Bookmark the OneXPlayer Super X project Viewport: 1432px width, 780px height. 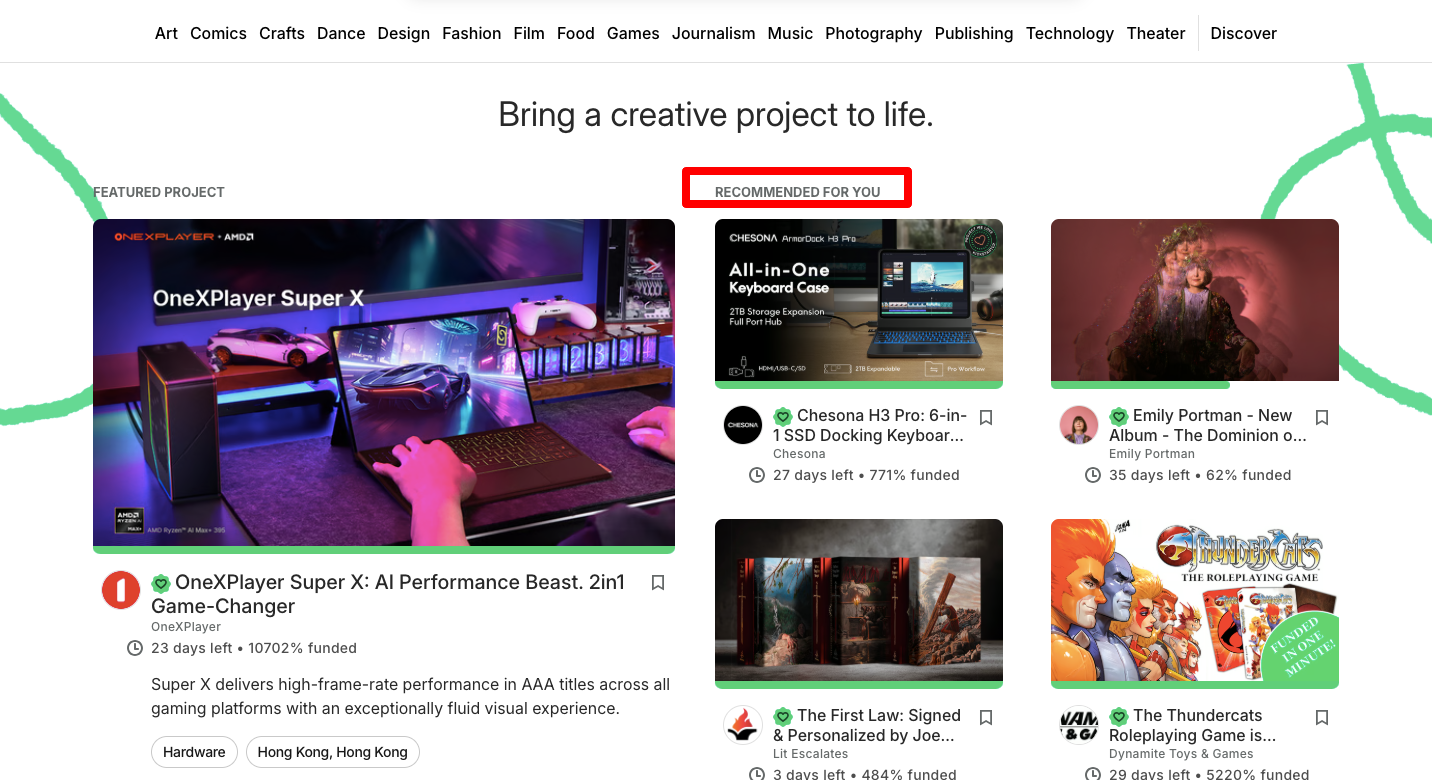coord(658,583)
